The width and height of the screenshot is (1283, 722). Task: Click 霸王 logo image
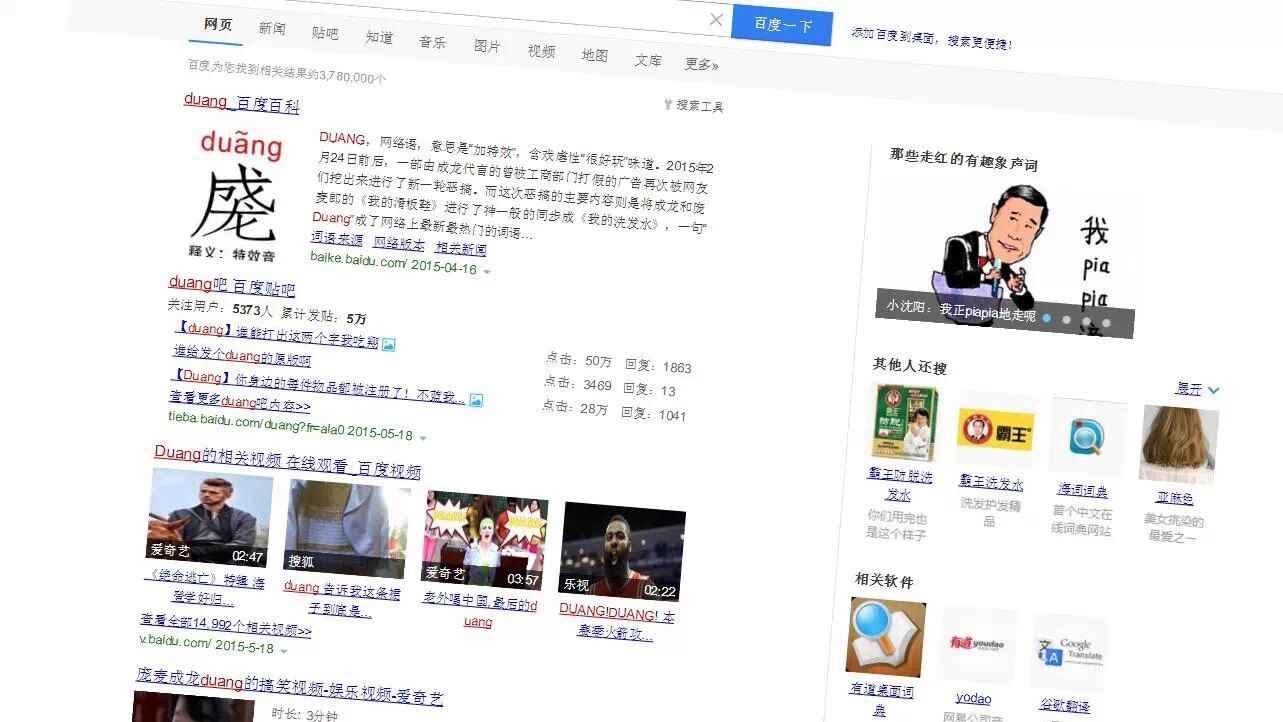[x=997, y=431]
